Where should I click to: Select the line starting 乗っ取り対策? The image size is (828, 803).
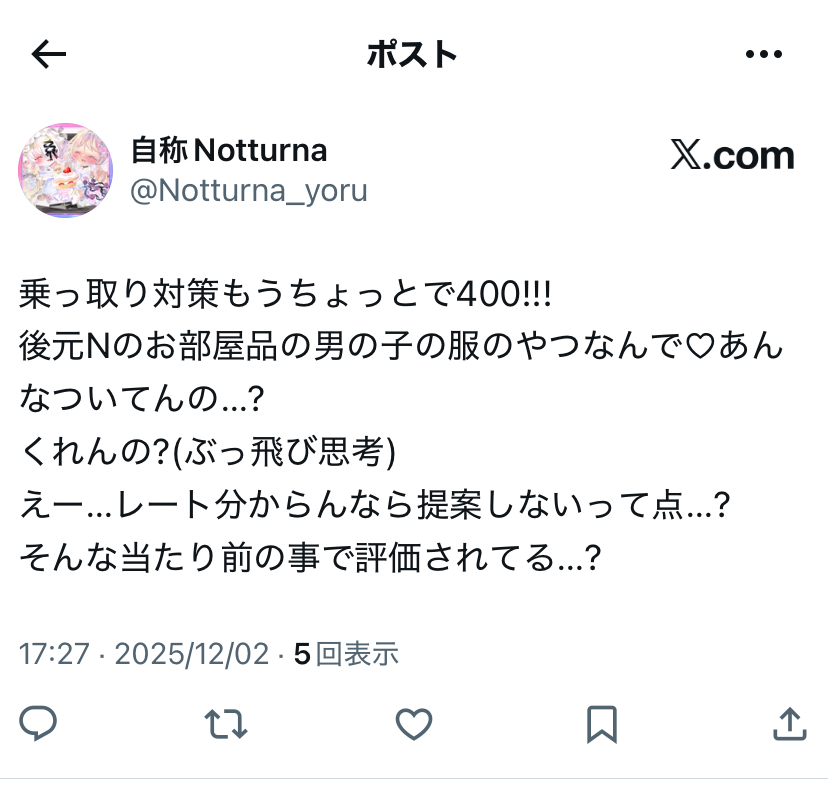click(285, 294)
